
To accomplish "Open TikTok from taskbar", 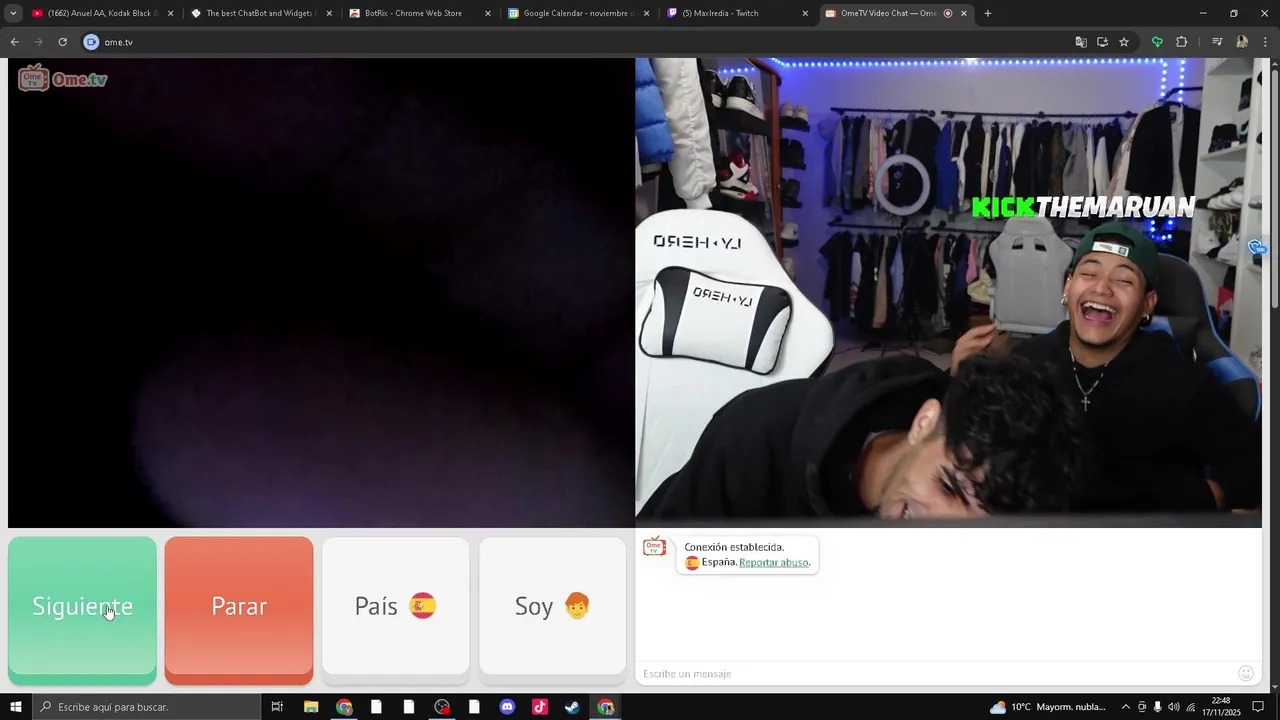I will point(540,707).
